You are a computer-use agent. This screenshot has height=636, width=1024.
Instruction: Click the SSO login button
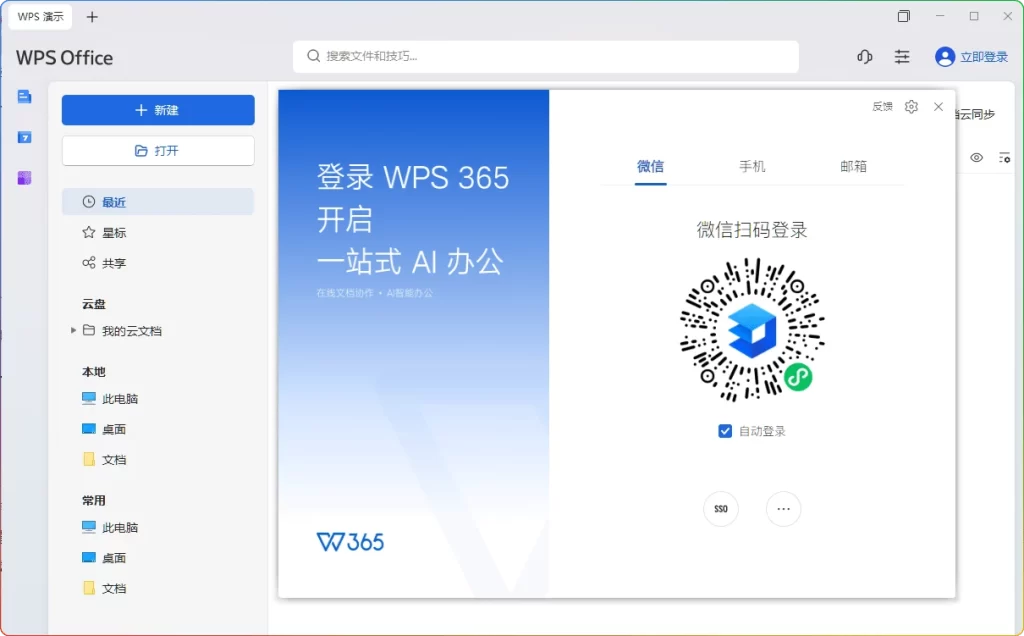coord(721,509)
